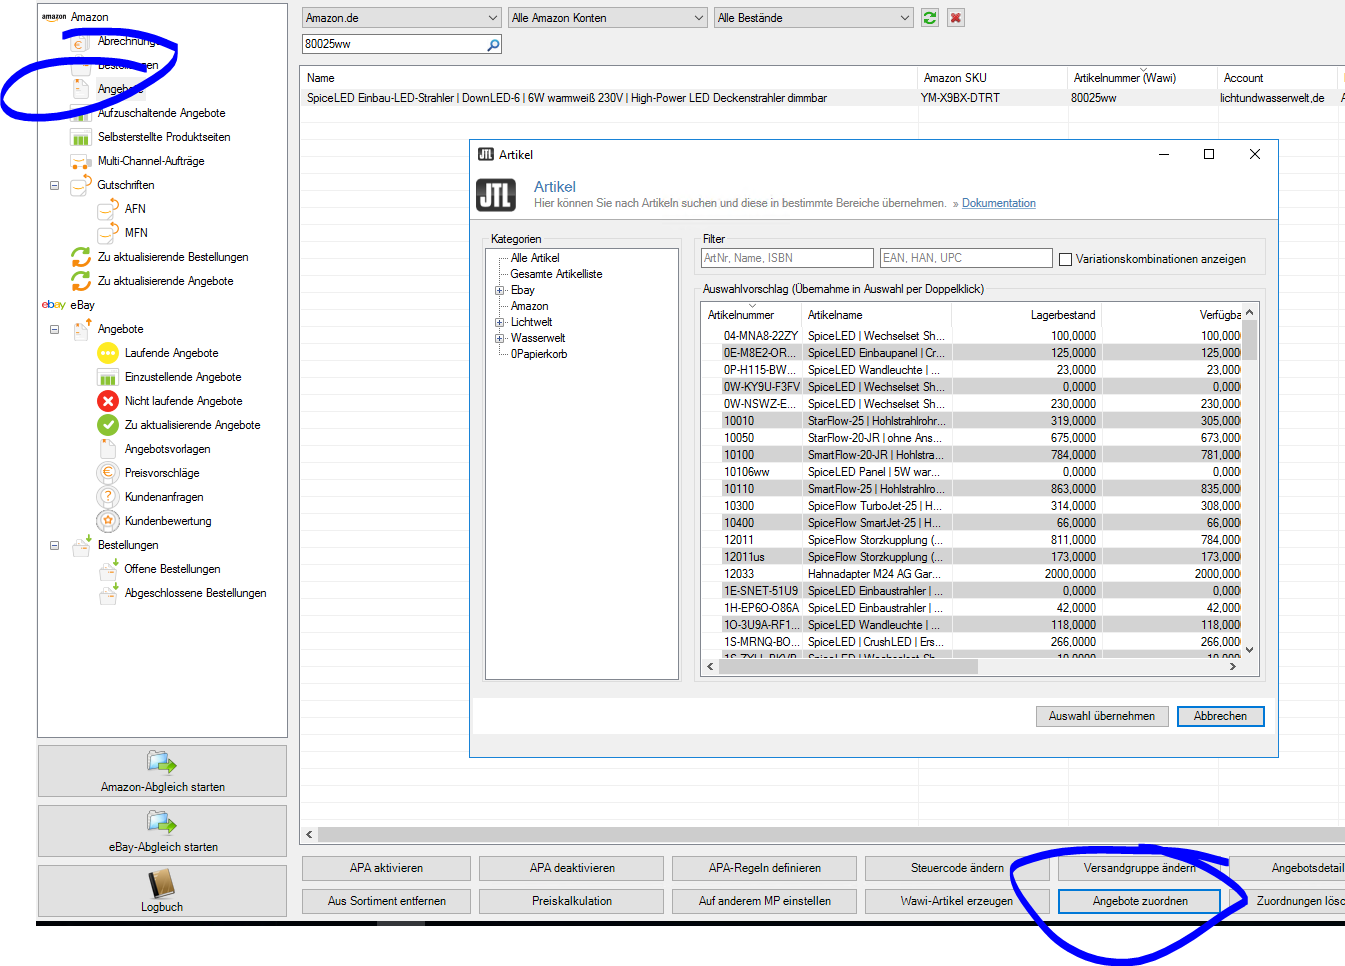Select Alle Artikel category

pos(535,258)
